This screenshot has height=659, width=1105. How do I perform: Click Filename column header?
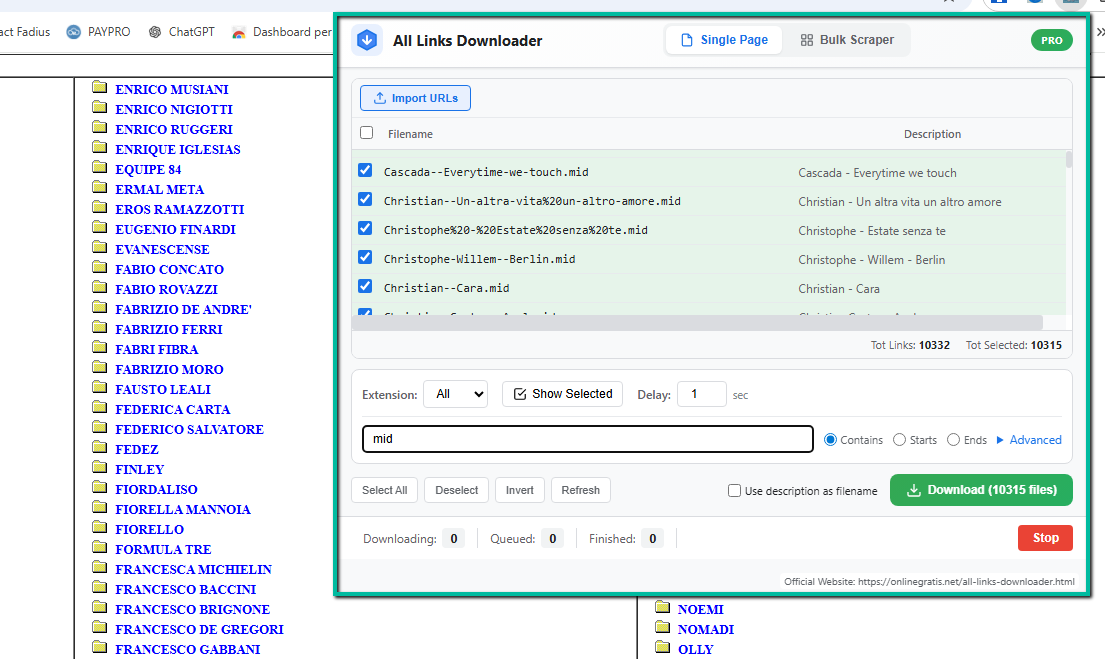(x=410, y=134)
